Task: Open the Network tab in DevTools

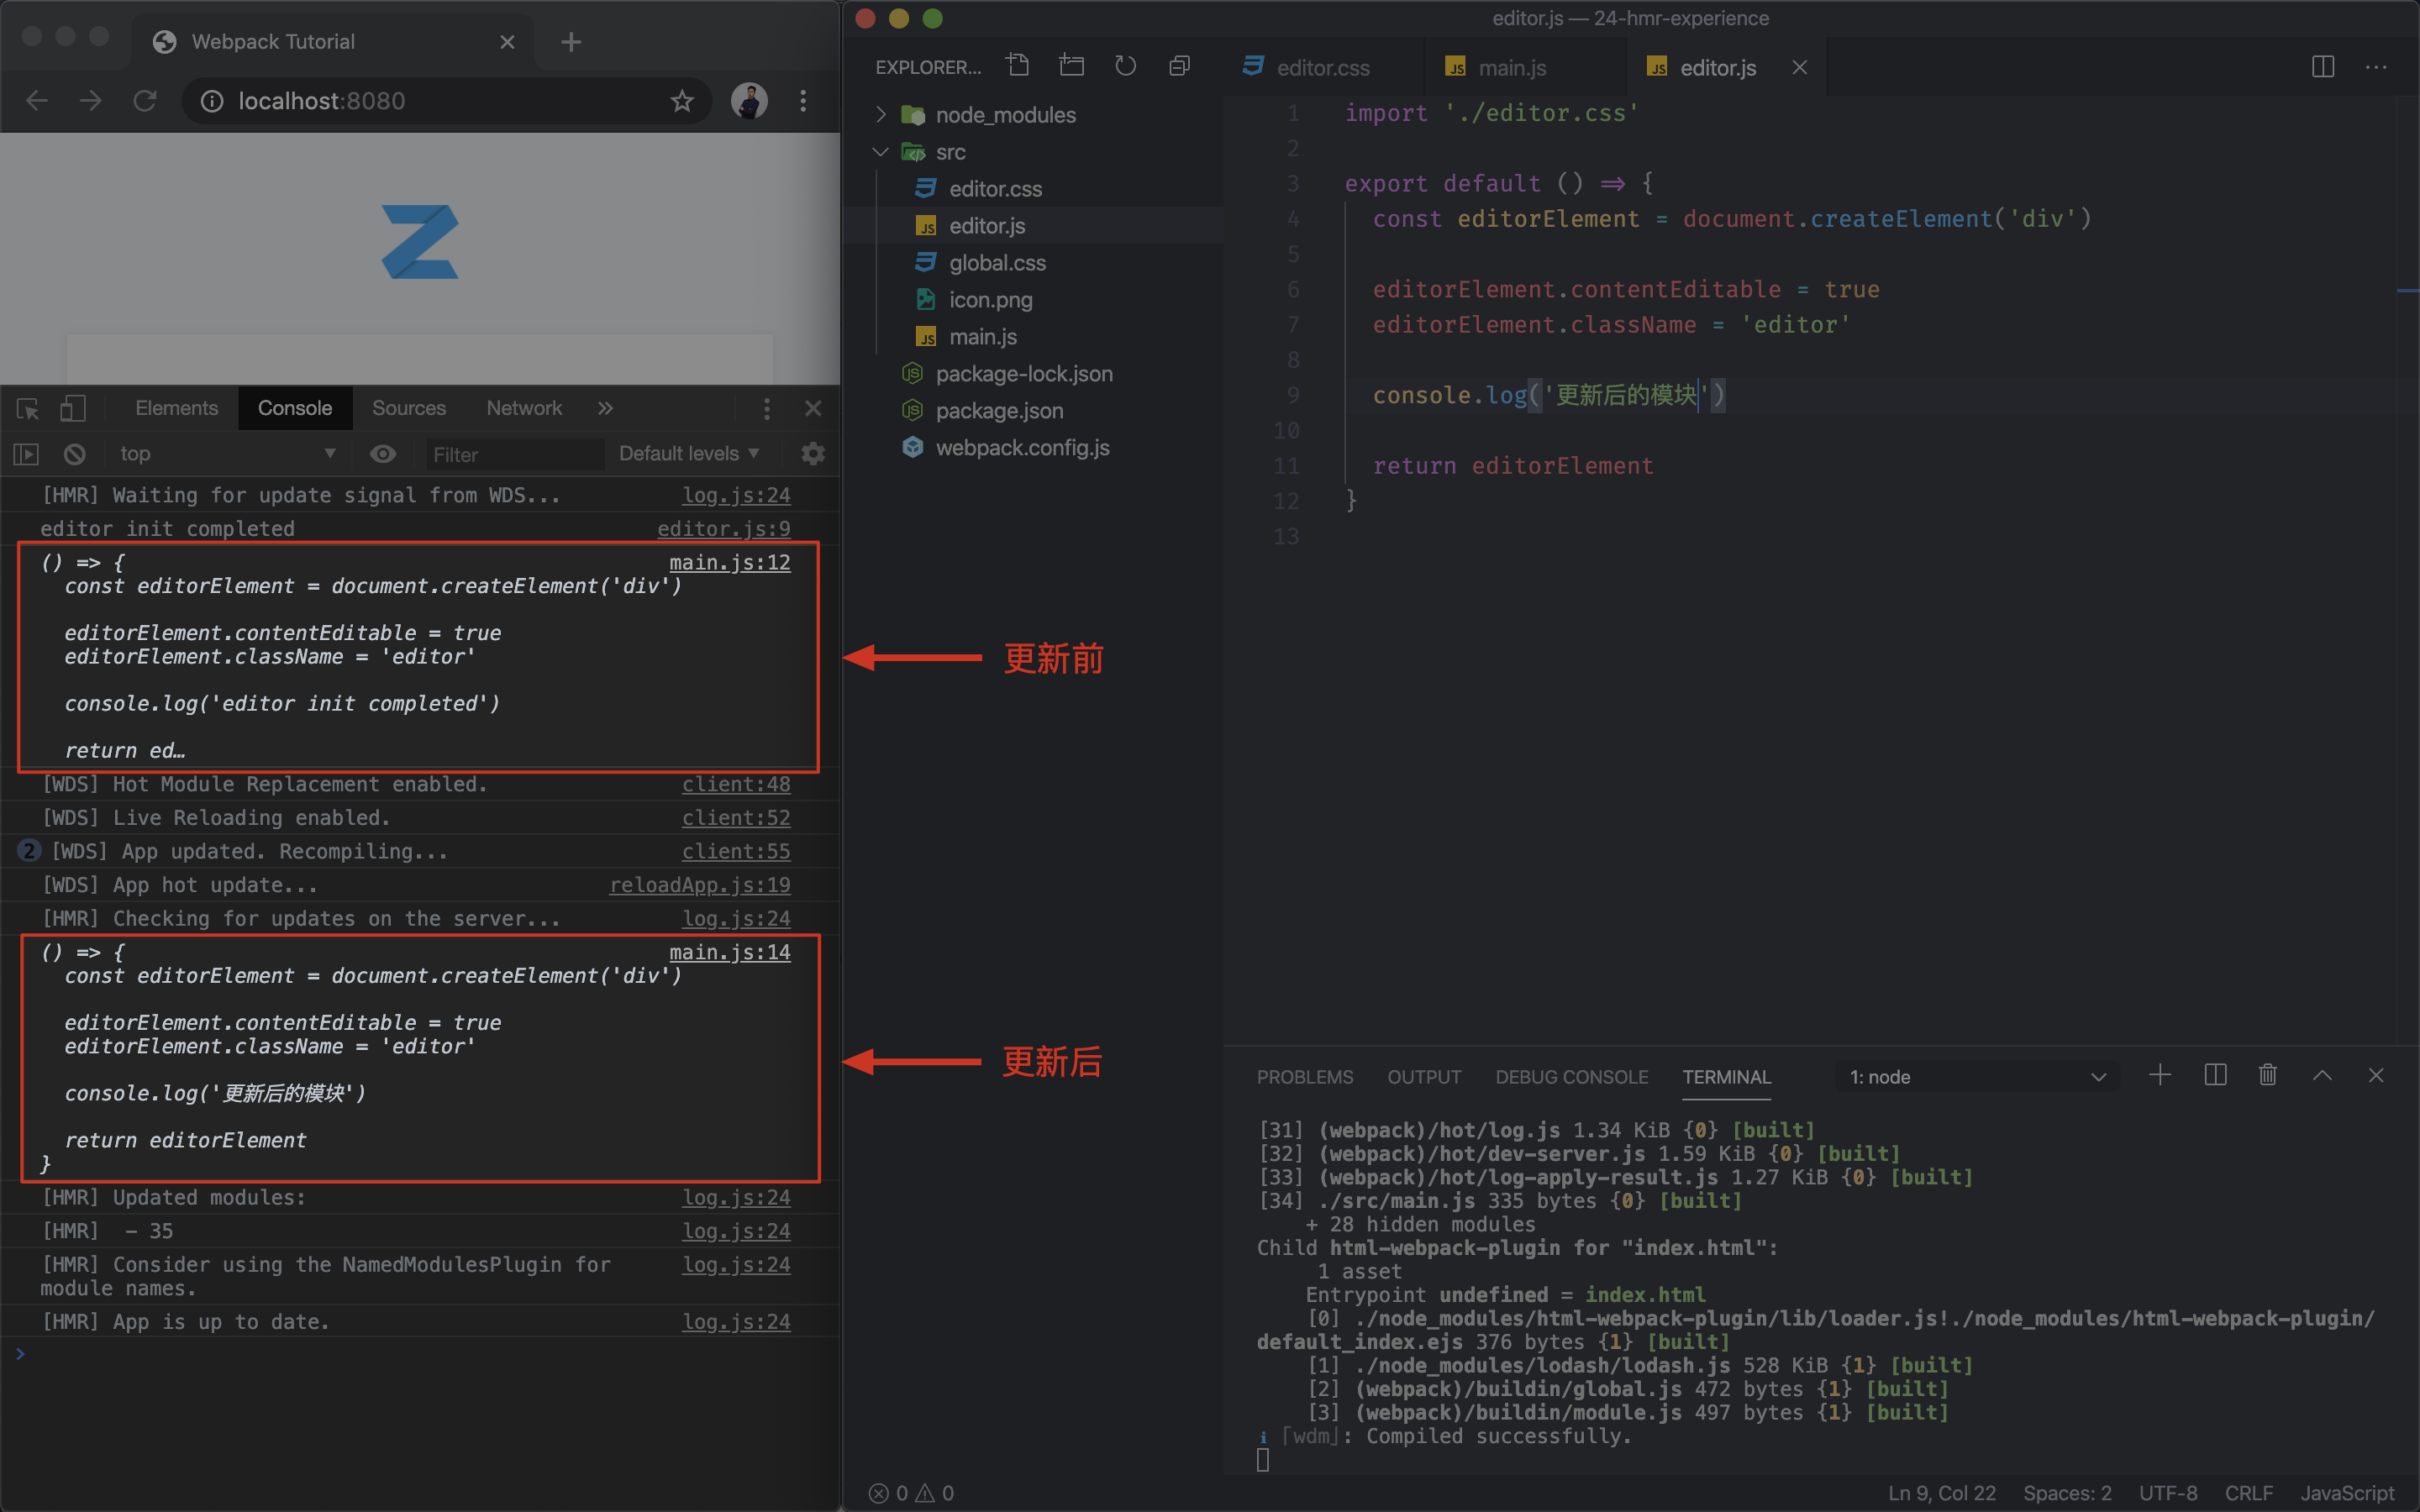Action: 524,408
